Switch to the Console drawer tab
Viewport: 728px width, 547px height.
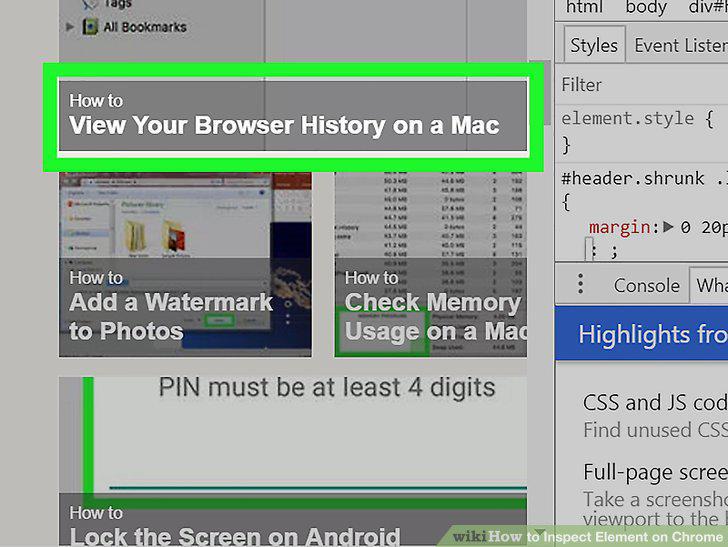[x=646, y=286]
